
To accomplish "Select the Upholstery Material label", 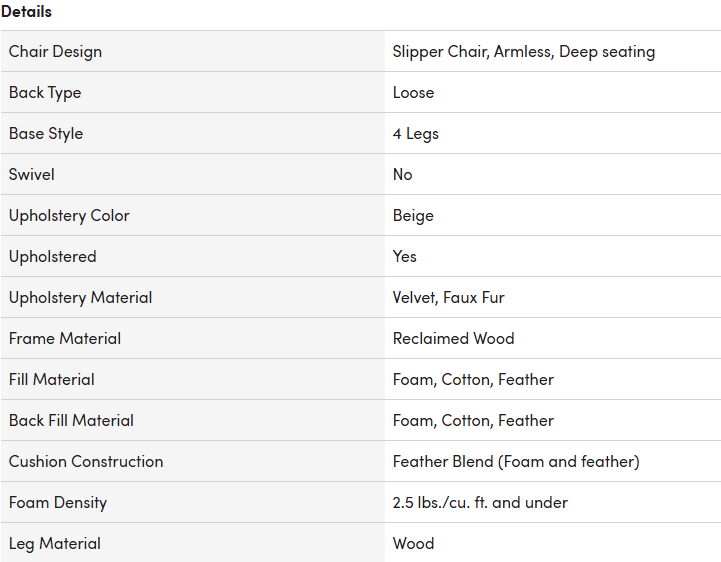I will tap(80, 297).
